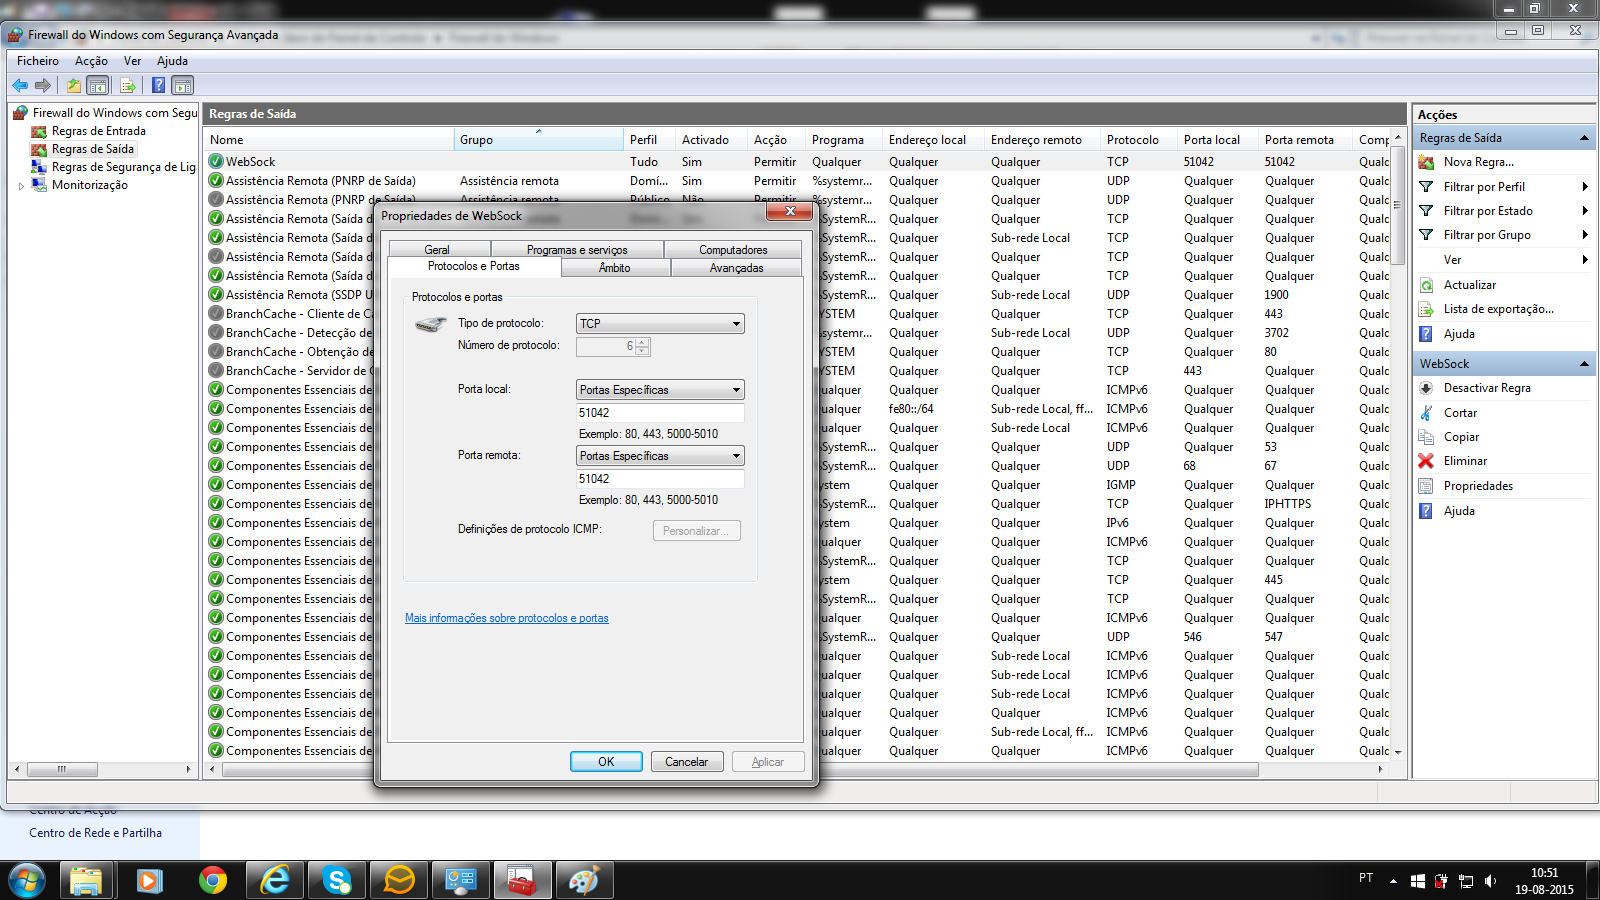Open Skype from the taskbar

(x=337, y=880)
